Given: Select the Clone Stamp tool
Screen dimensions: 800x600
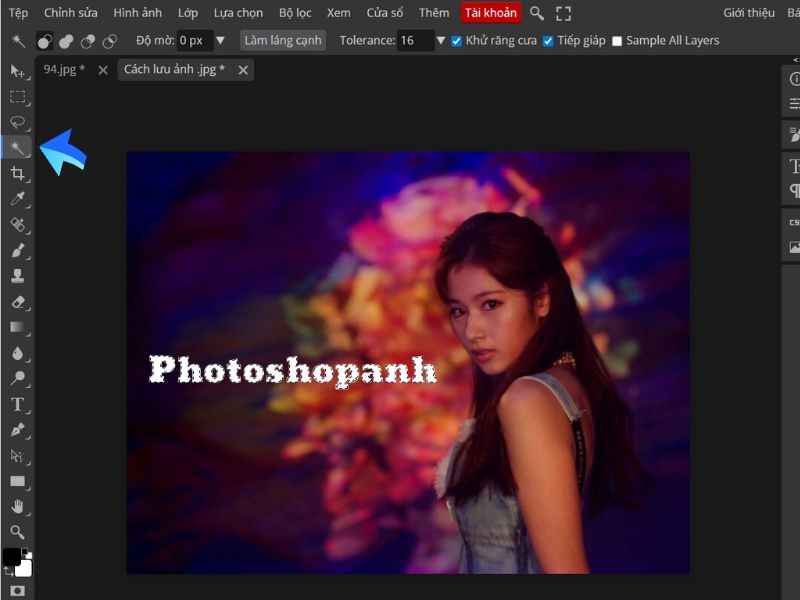Looking at the screenshot, I should pyautogui.click(x=17, y=276).
